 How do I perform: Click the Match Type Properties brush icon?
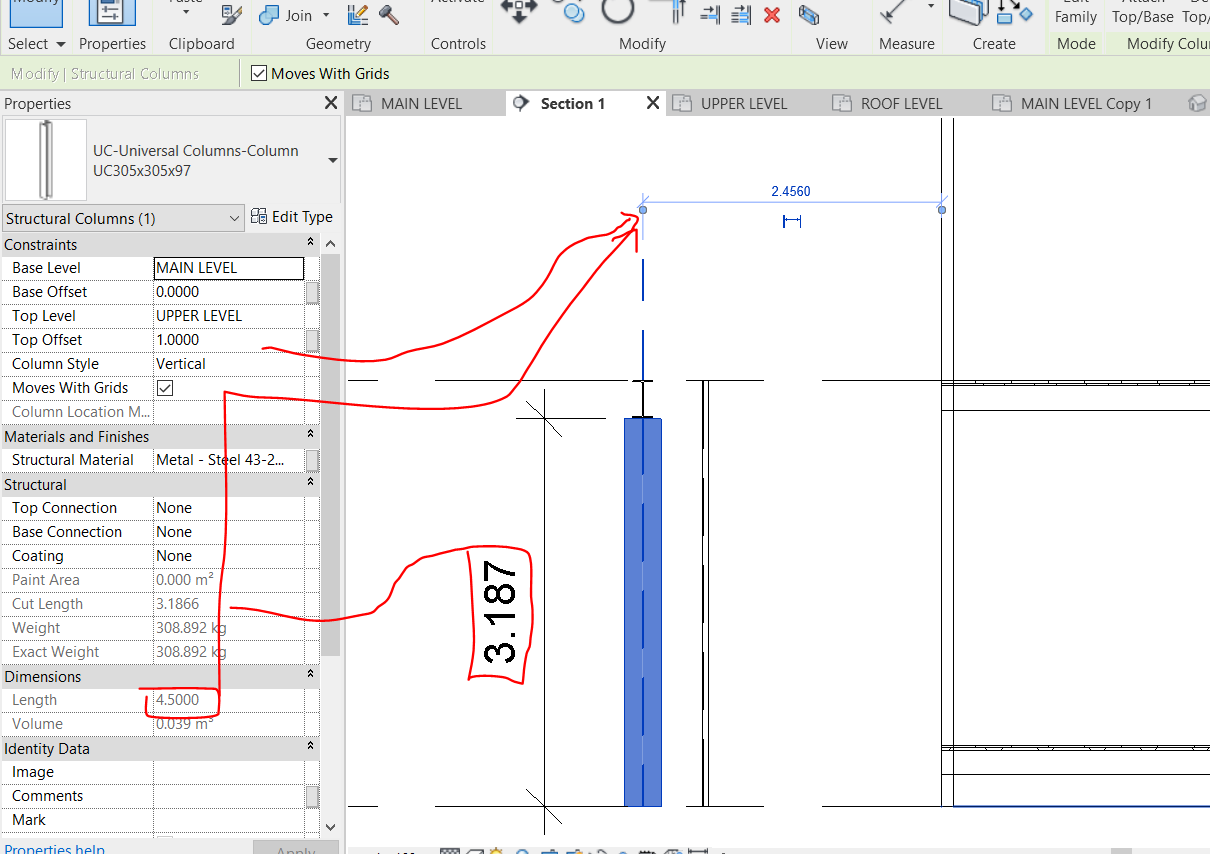tap(231, 15)
